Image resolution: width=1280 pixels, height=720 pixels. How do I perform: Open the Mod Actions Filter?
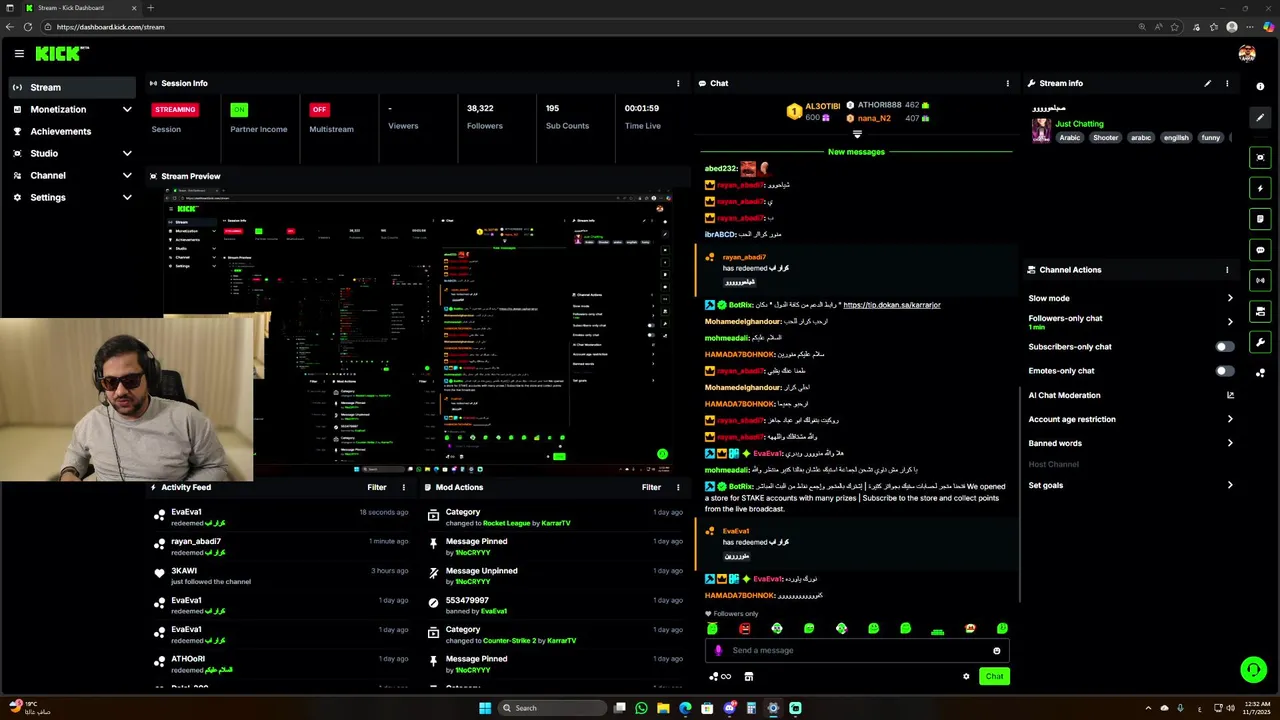651,487
